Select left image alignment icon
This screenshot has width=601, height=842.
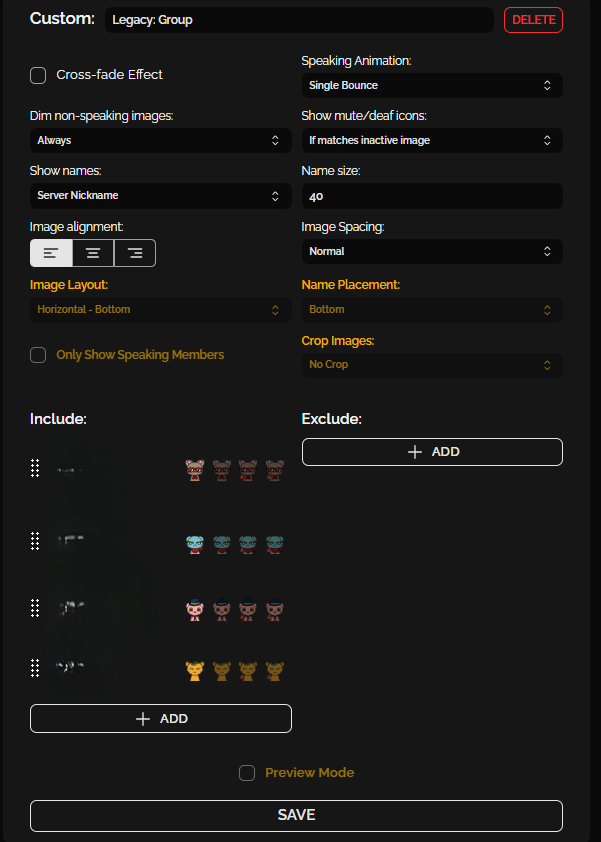(51, 253)
